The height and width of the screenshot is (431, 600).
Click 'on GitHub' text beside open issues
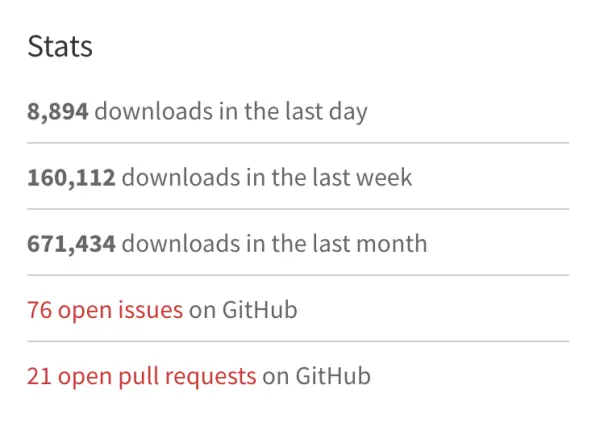point(243,310)
